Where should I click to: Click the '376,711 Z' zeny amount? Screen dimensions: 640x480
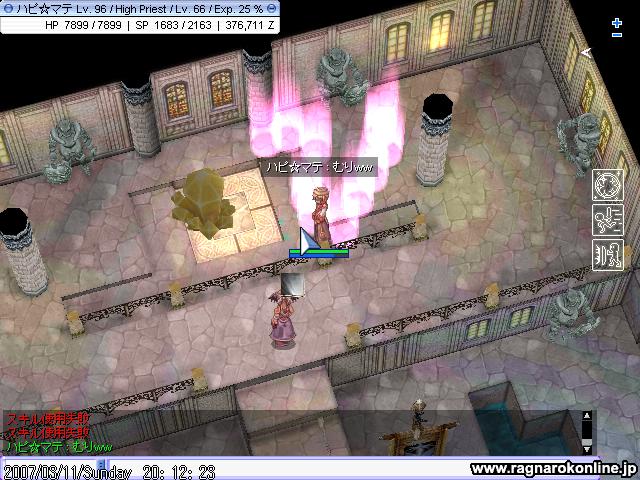[x=250, y=25]
